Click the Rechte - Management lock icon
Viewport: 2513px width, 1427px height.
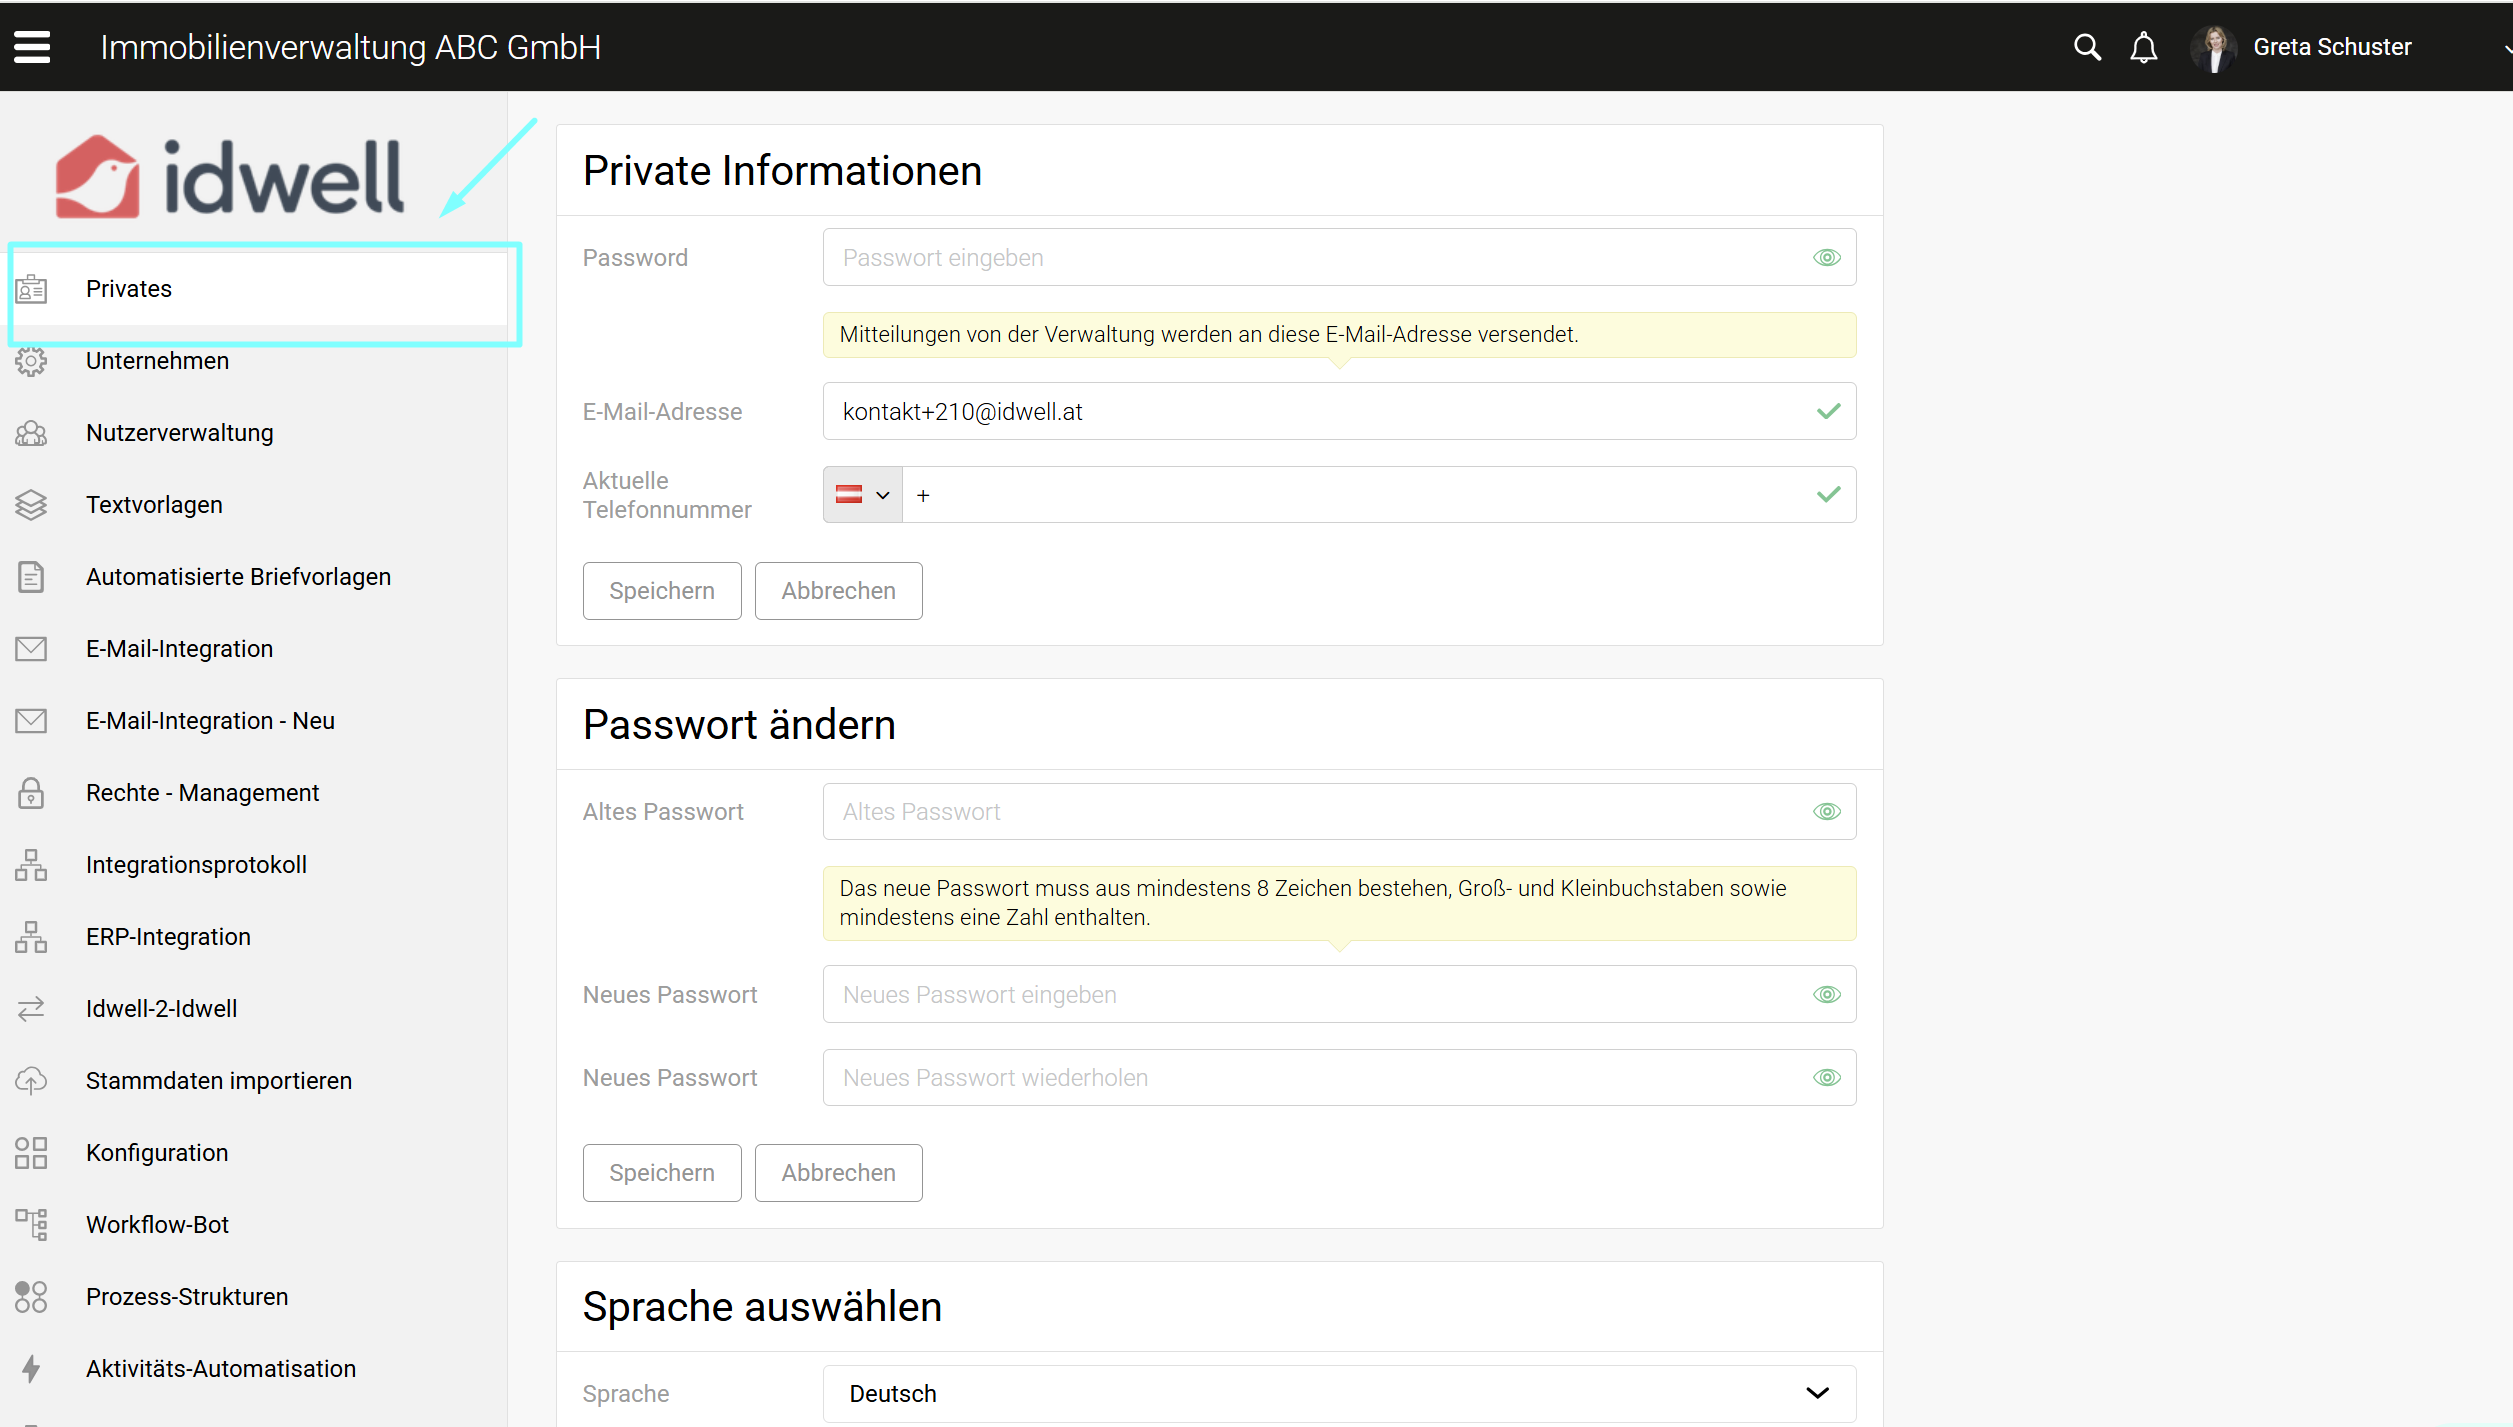coord(31,793)
